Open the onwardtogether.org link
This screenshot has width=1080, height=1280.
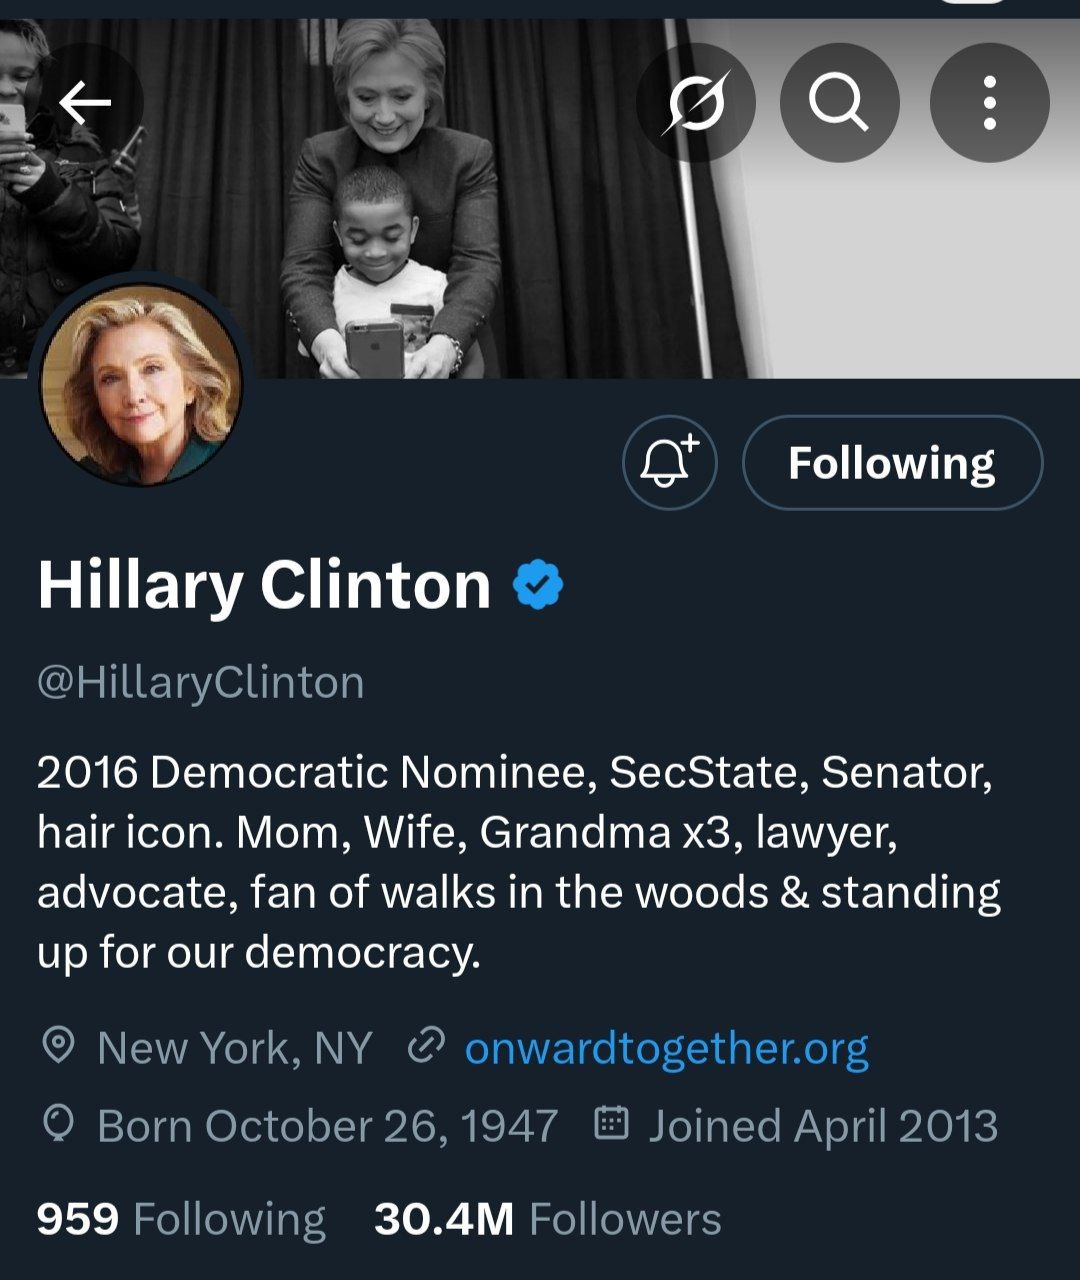pyautogui.click(x=667, y=1048)
